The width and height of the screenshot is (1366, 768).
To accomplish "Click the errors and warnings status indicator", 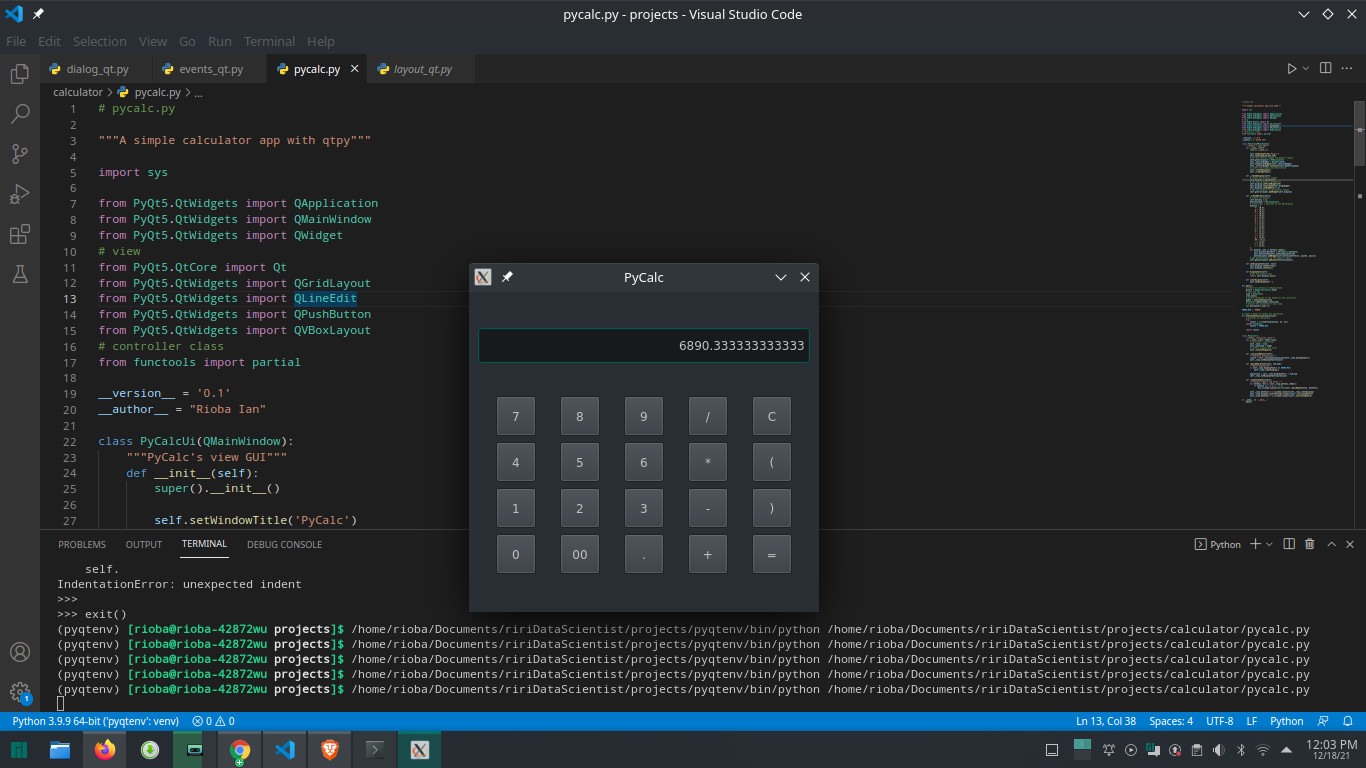I will tap(213, 721).
